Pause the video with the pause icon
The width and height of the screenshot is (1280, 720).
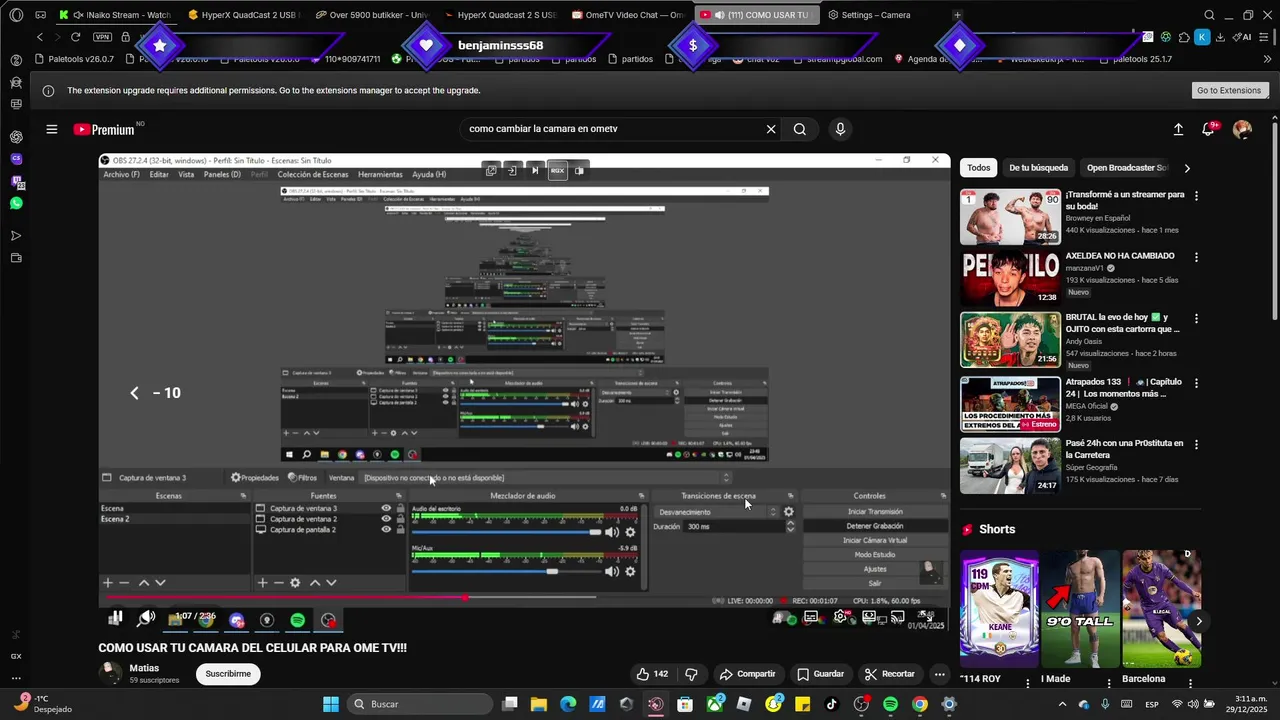coord(116,619)
